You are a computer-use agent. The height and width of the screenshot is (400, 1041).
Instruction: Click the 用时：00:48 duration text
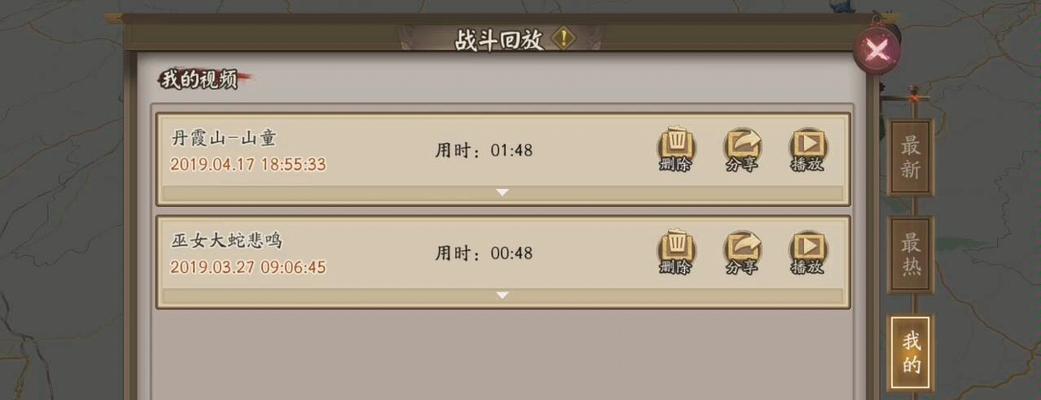(x=483, y=253)
